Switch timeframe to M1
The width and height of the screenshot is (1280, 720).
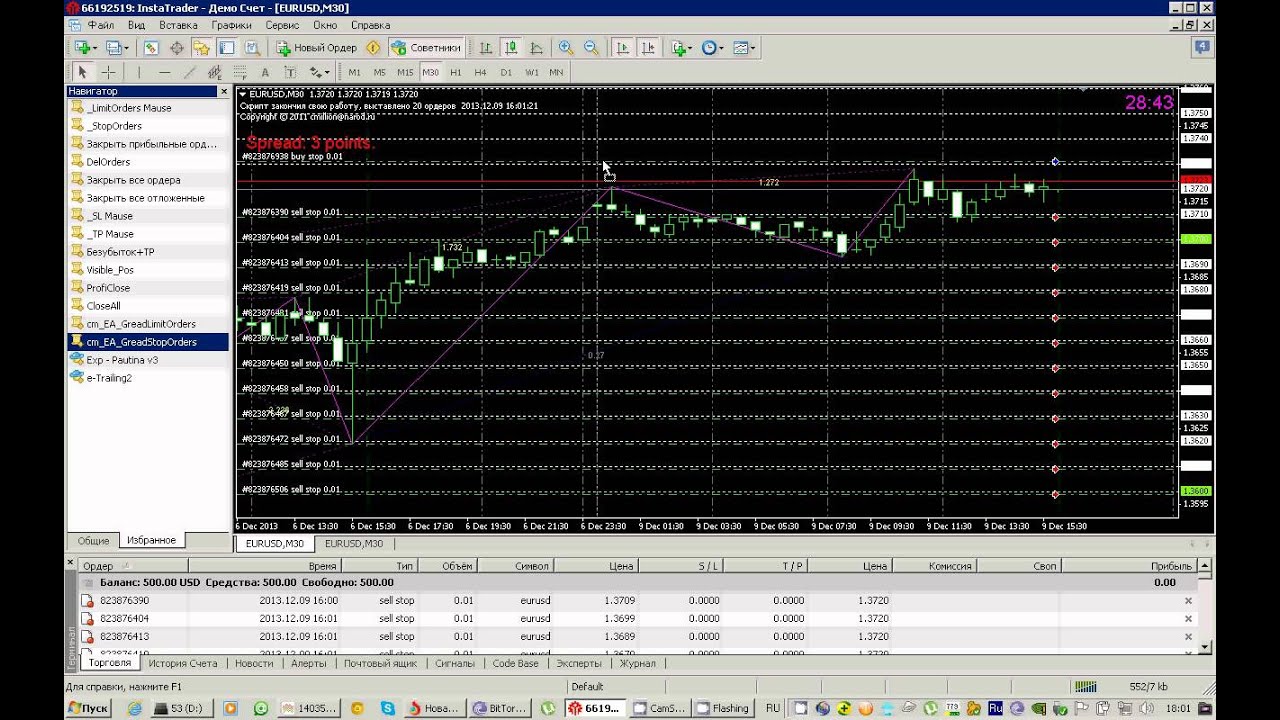[354, 72]
